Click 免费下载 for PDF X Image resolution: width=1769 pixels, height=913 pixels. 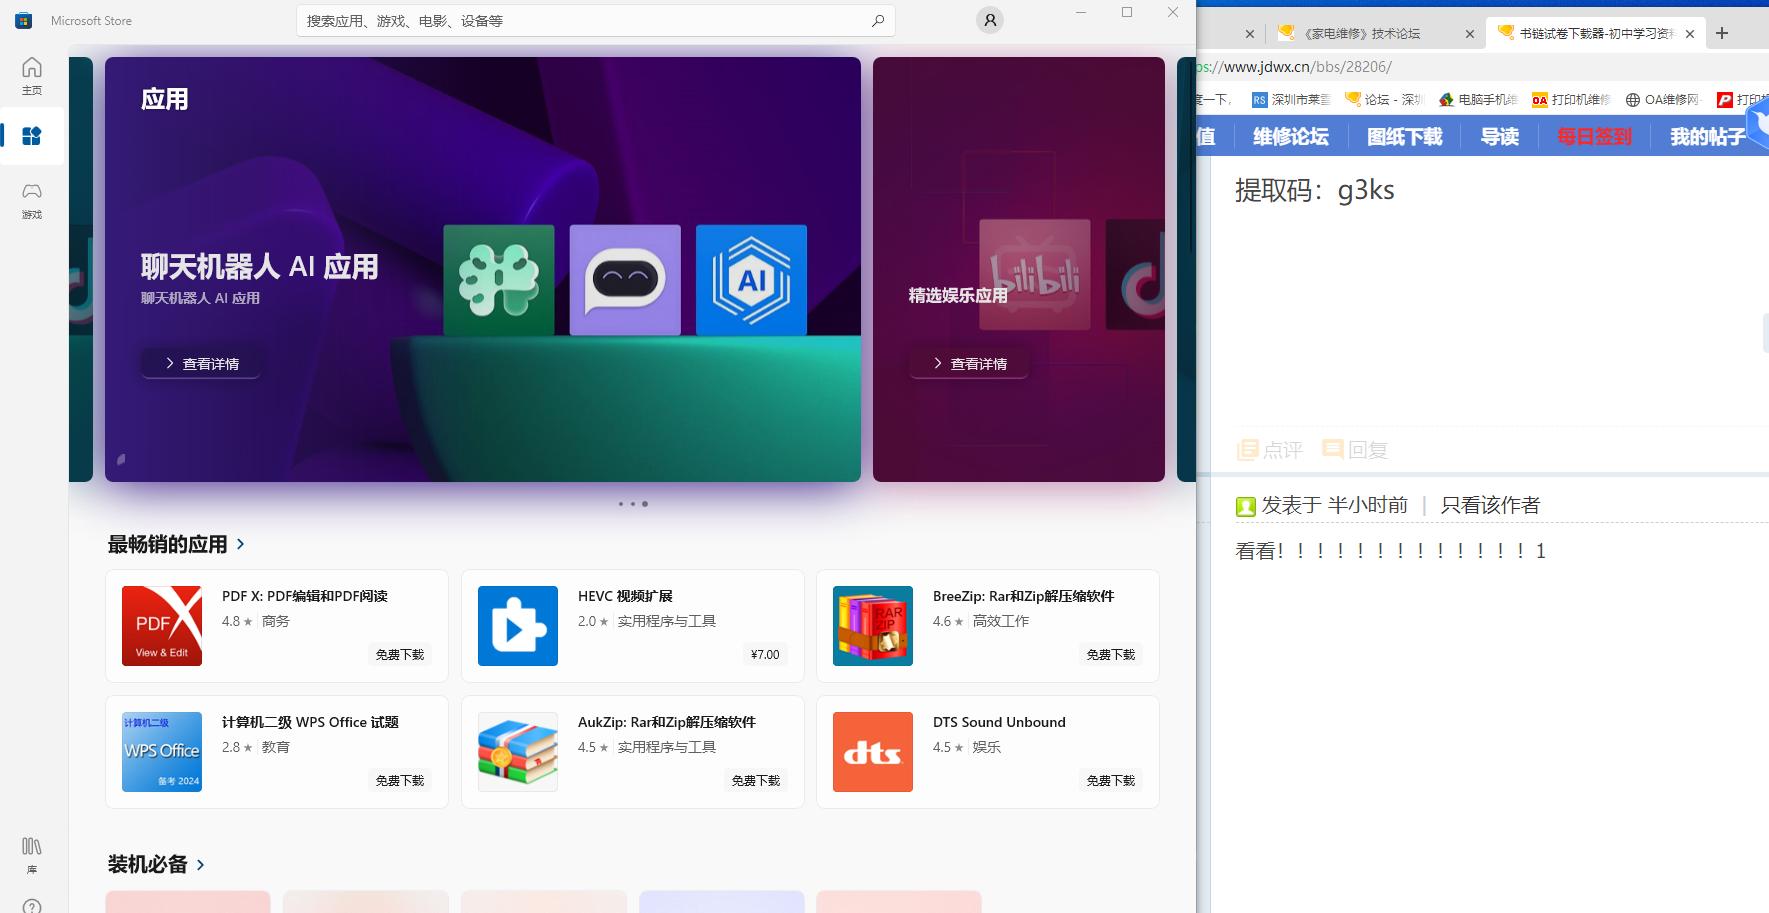(400, 655)
